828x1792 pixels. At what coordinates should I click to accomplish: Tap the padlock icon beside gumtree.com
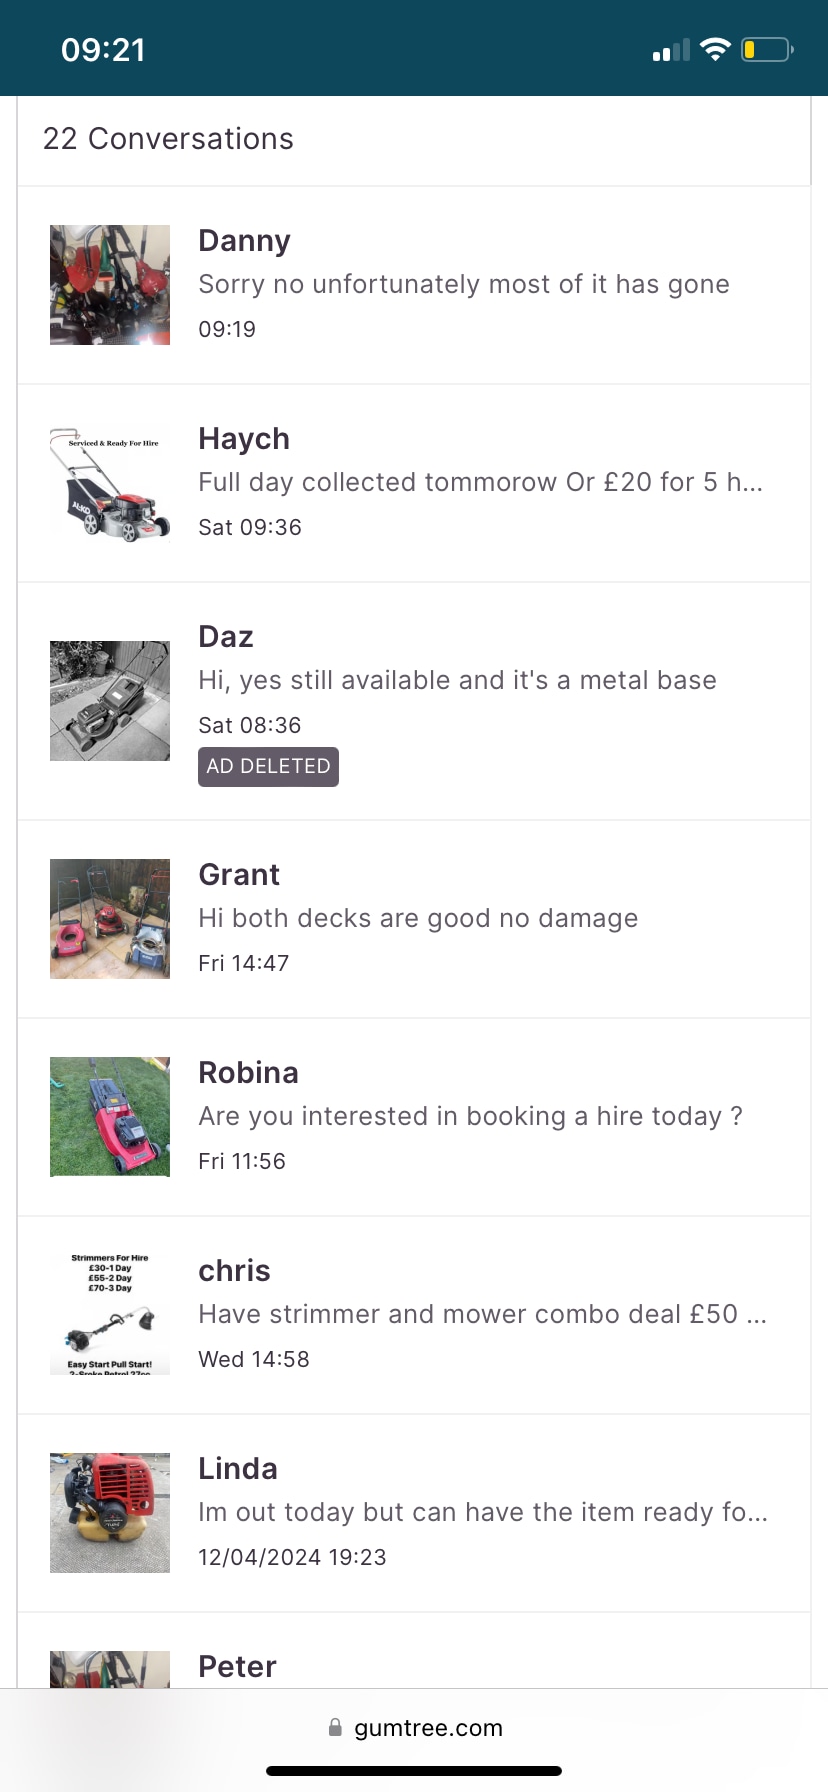335,1727
